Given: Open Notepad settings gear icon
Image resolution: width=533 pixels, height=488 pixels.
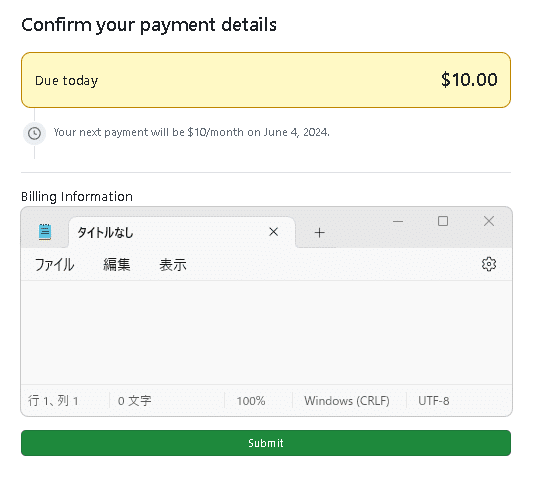Looking at the screenshot, I should click(489, 264).
